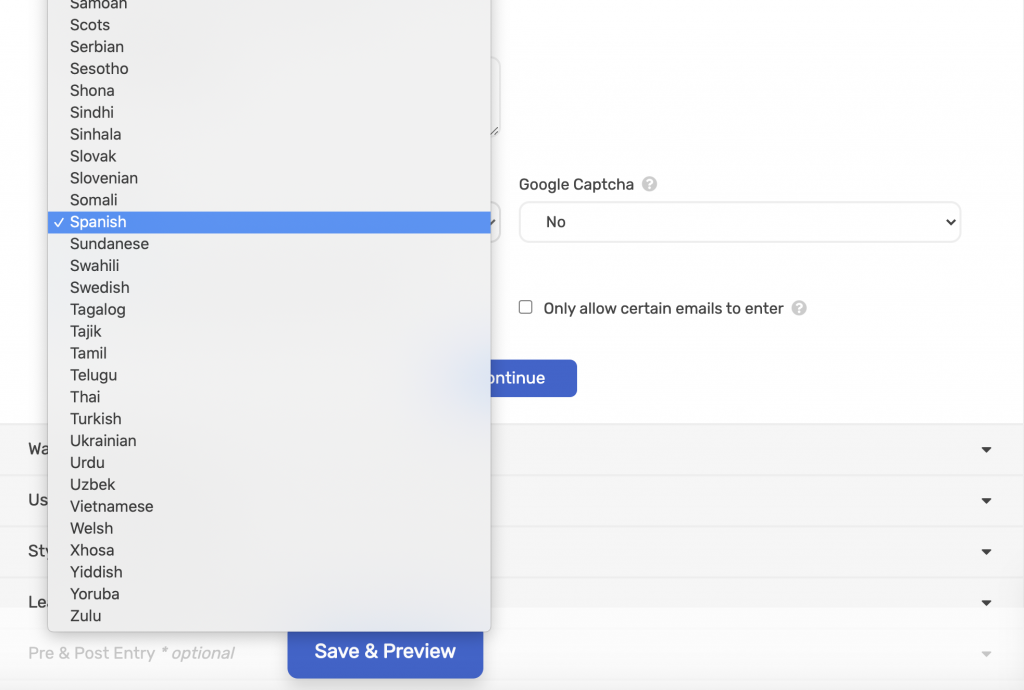Expand the first collapsed section arrow
The width and height of the screenshot is (1024, 690).
click(986, 450)
